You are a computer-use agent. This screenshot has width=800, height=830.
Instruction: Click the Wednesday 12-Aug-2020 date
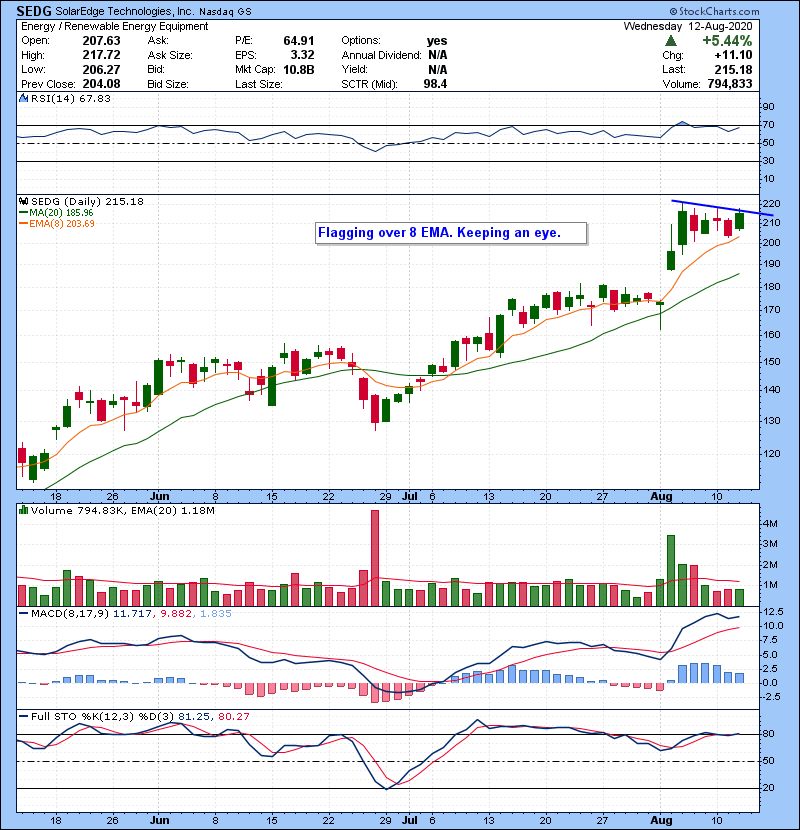(688, 26)
